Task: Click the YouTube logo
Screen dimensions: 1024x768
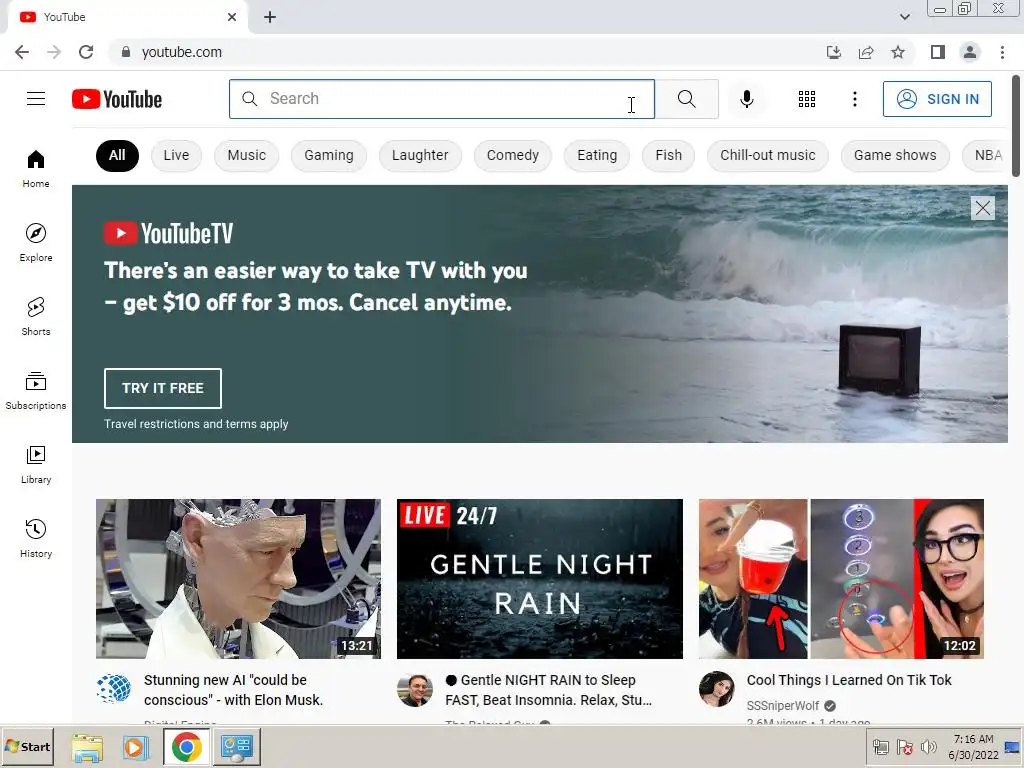Action: pos(117,99)
